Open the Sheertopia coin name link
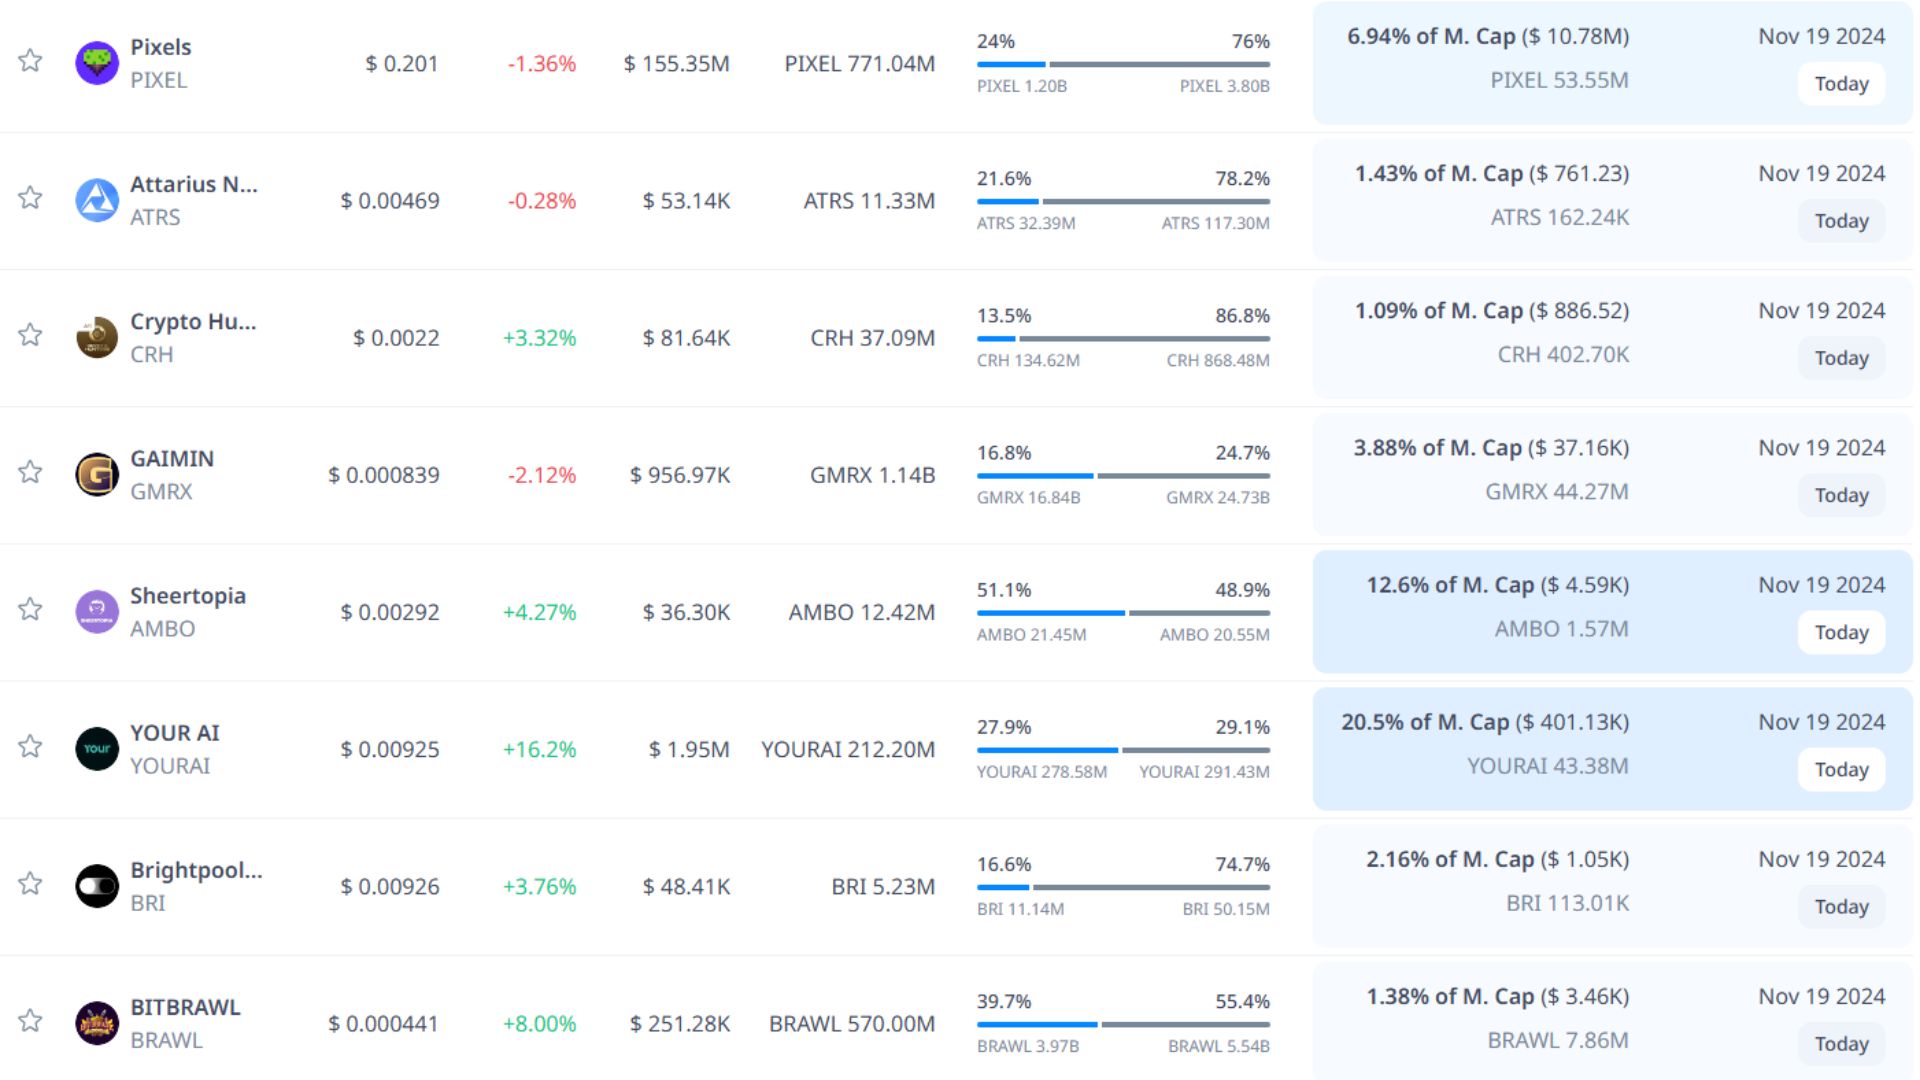 pos(187,596)
